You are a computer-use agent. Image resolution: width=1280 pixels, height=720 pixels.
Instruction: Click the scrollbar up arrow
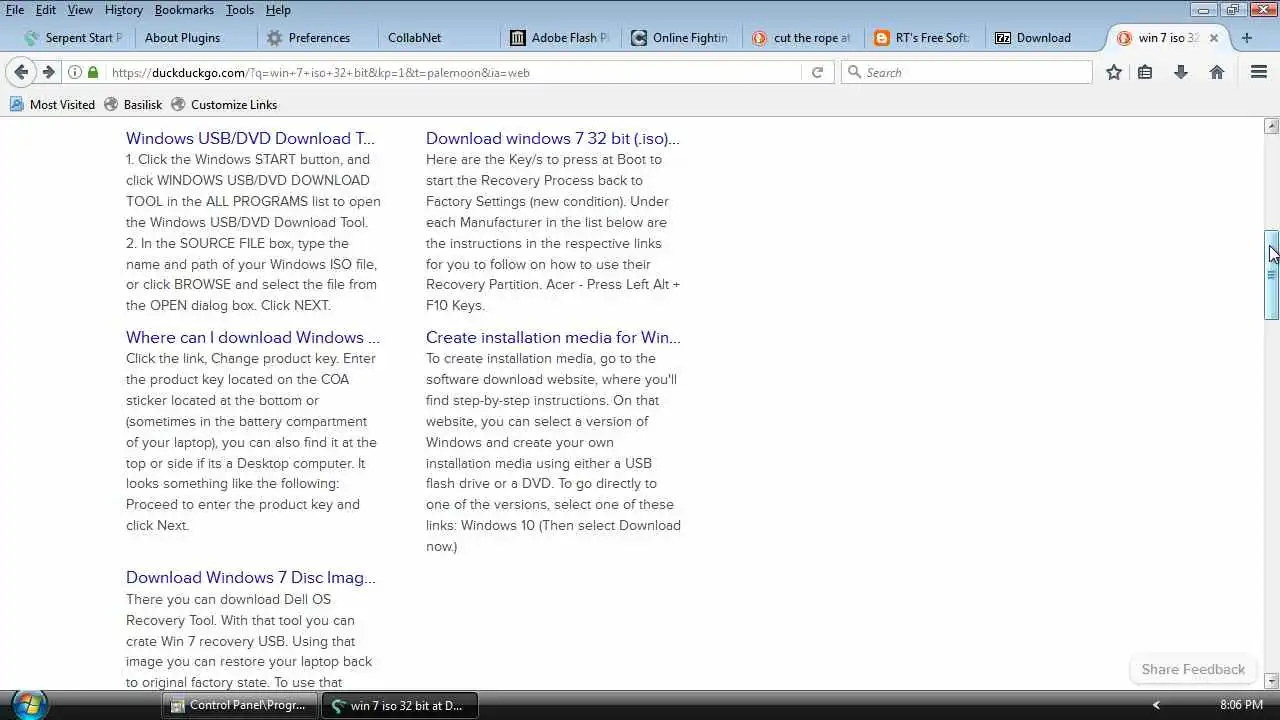pos(1272,126)
